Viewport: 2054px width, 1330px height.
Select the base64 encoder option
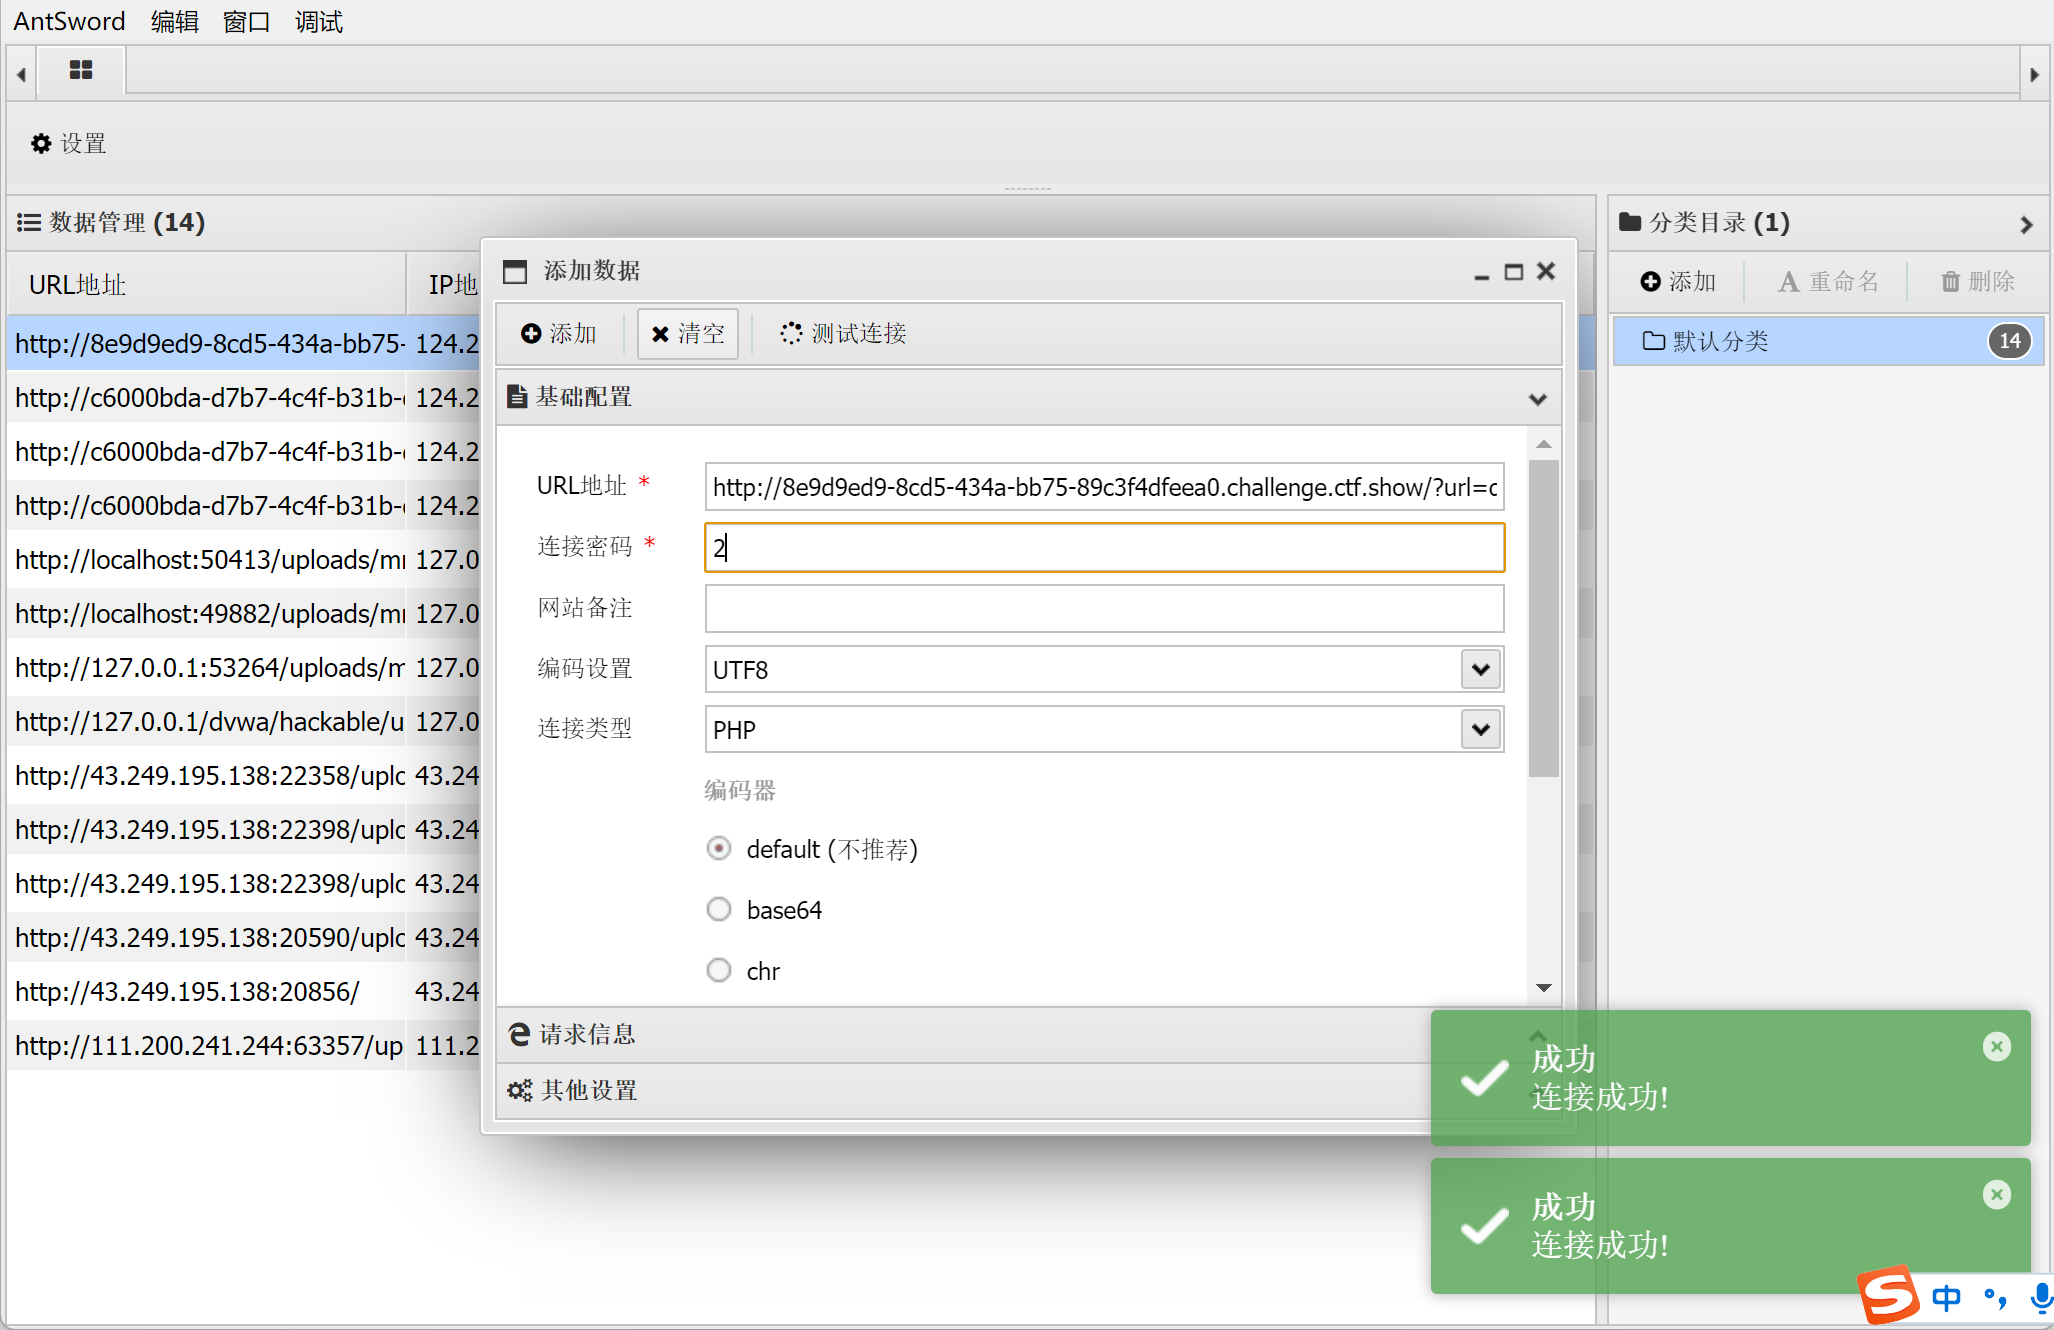point(719,910)
